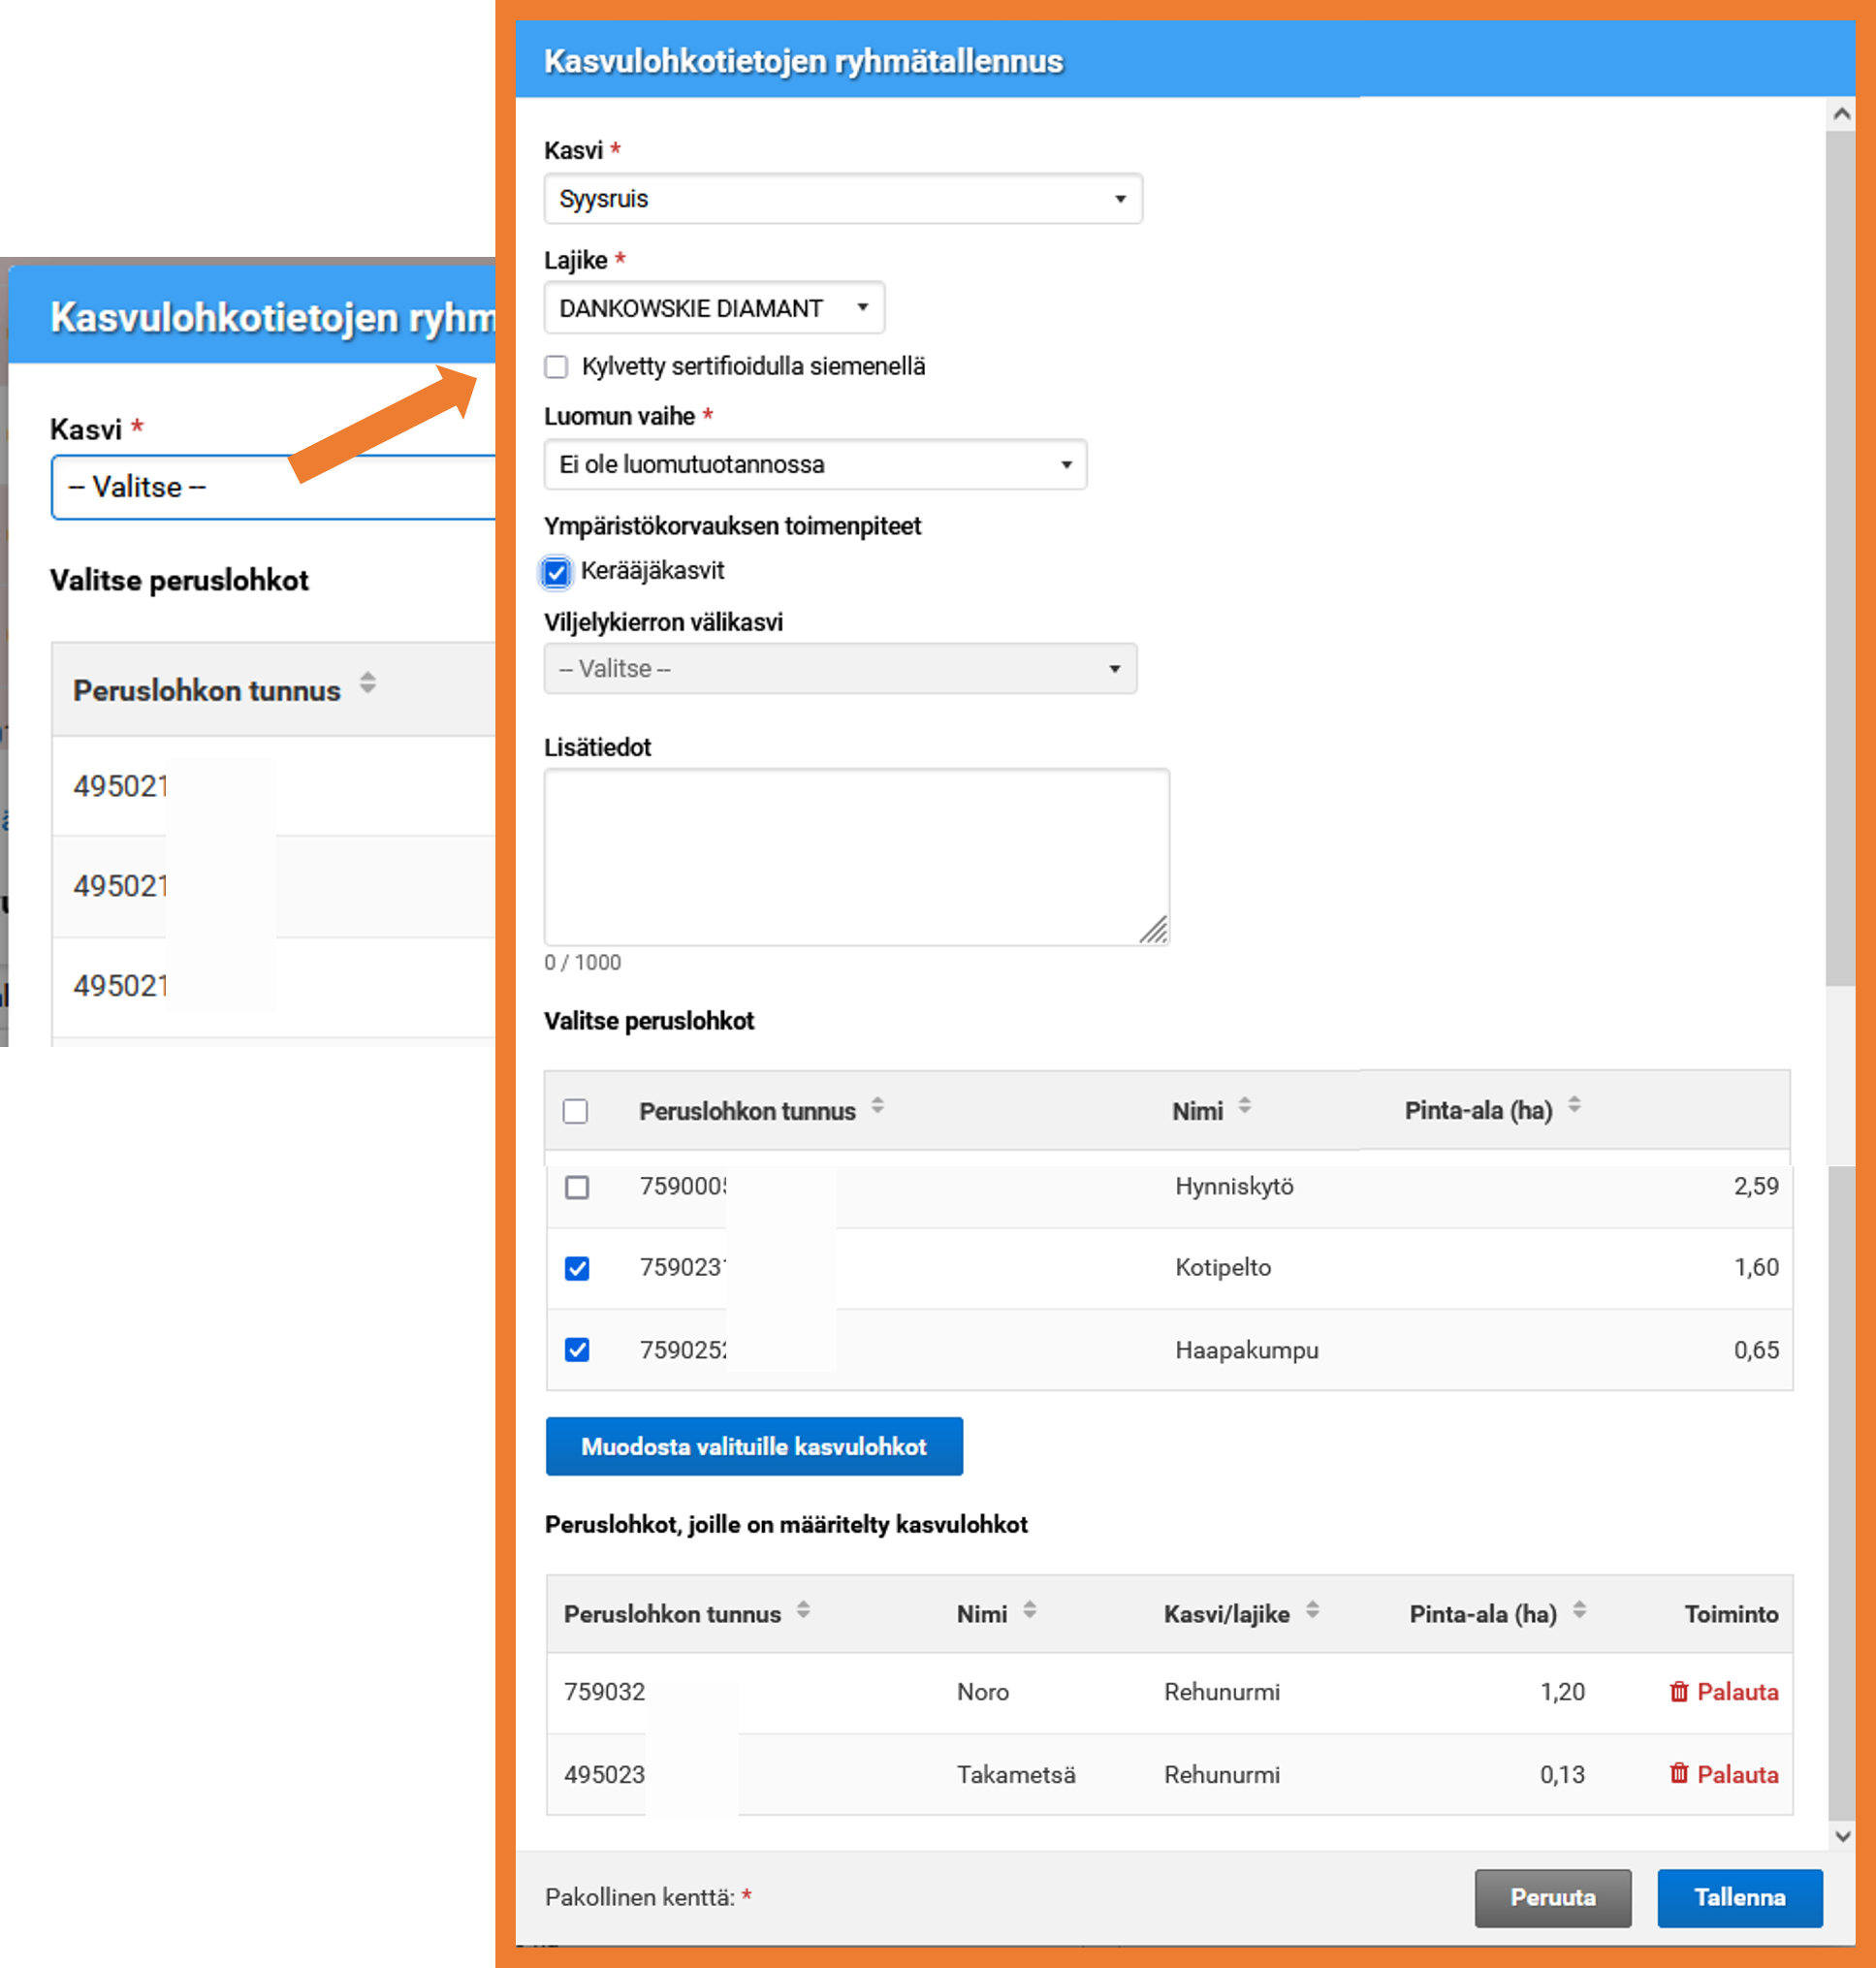Screen dimensions: 1876x1968
Task: Sort assigned parcels by Pinta-ala (ha)
Action: point(1579,1610)
